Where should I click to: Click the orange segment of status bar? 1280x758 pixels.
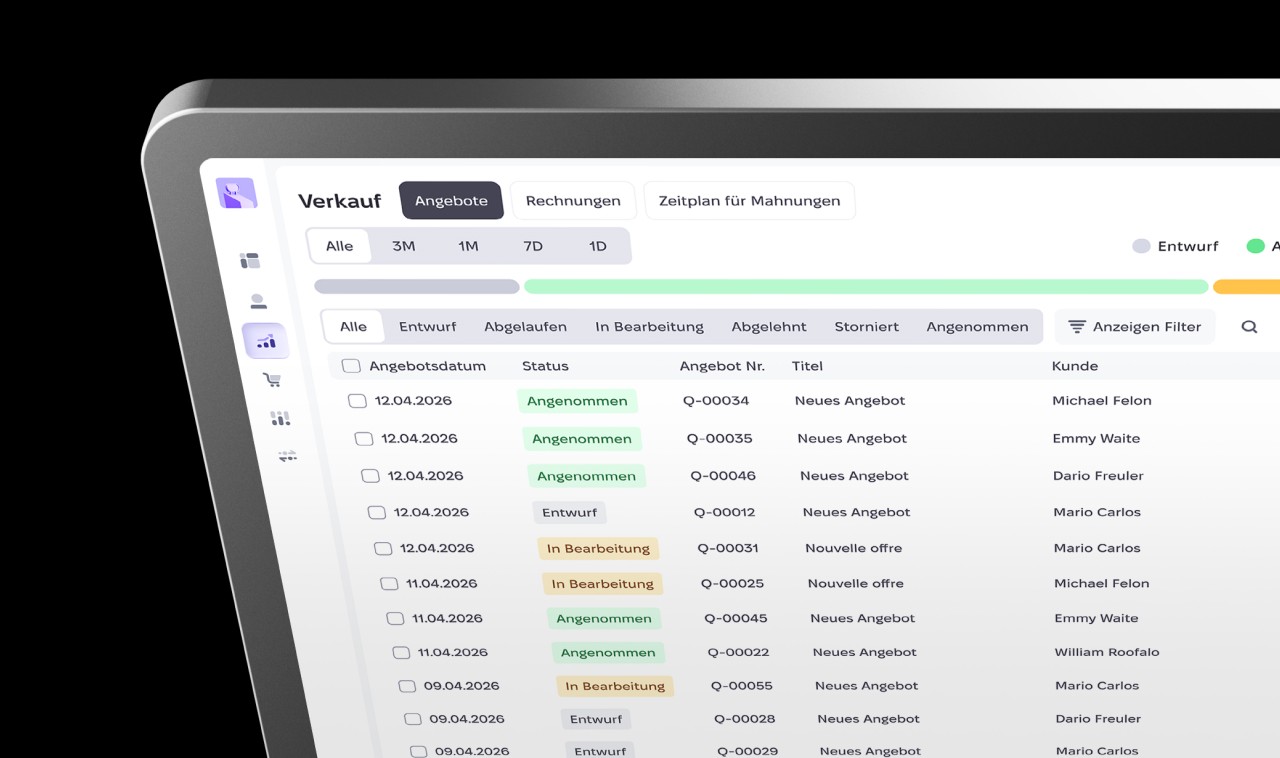point(1246,287)
